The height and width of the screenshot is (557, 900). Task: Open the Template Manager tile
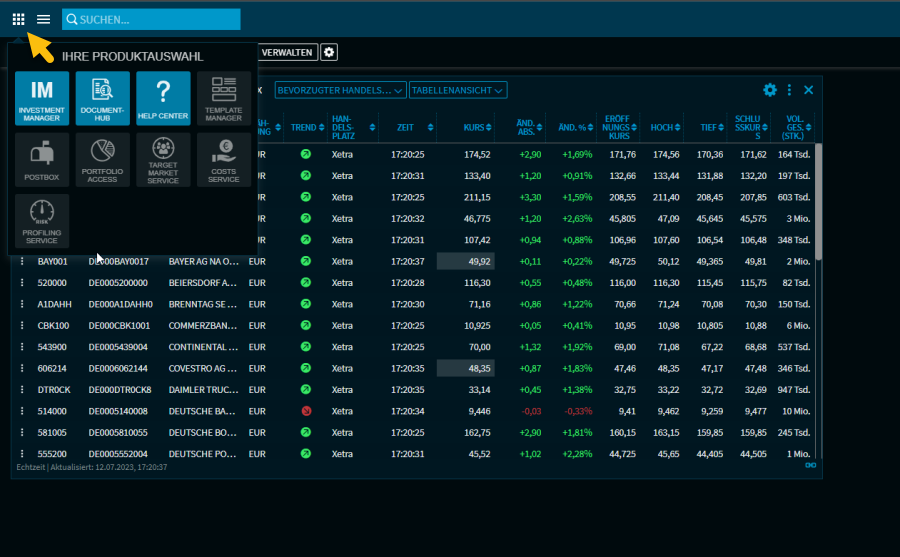pos(223,98)
